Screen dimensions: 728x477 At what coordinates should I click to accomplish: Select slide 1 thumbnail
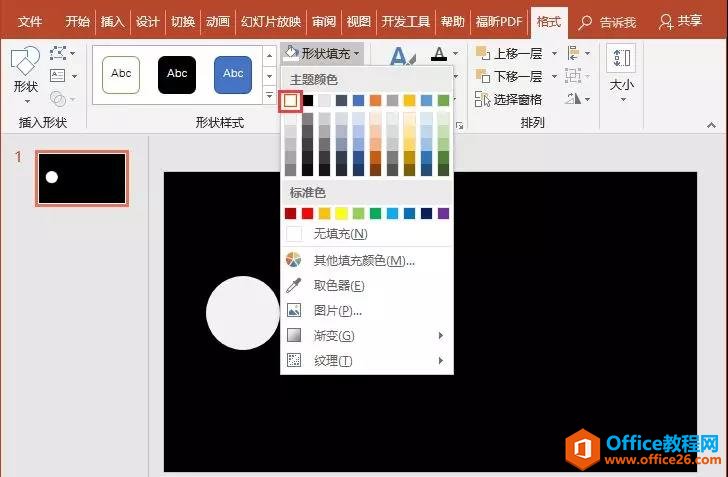(x=82, y=178)
